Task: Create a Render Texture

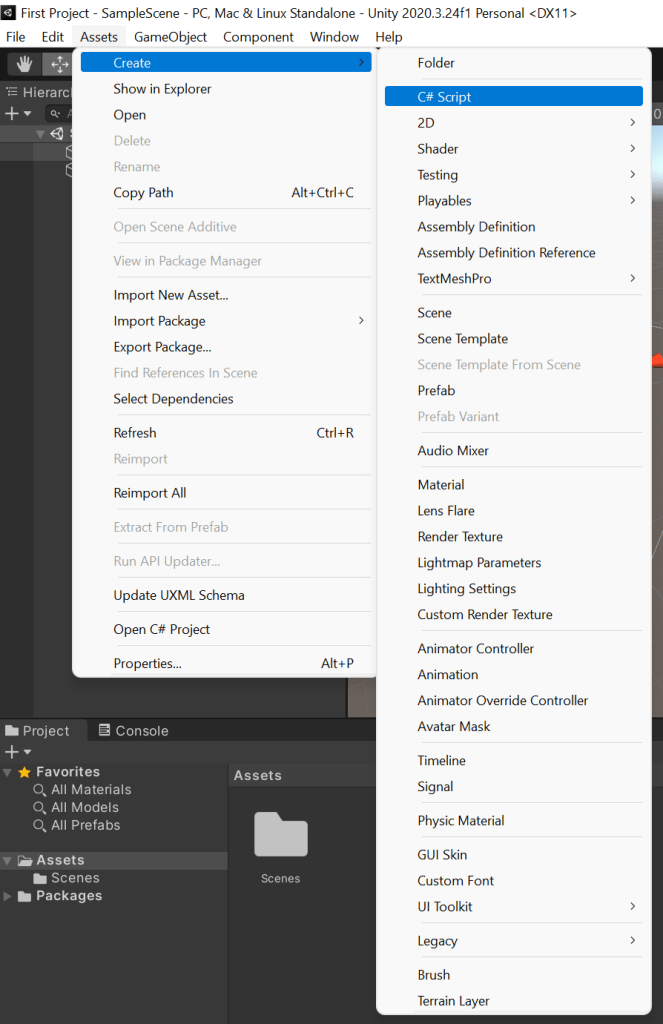Action: [514, 536]
